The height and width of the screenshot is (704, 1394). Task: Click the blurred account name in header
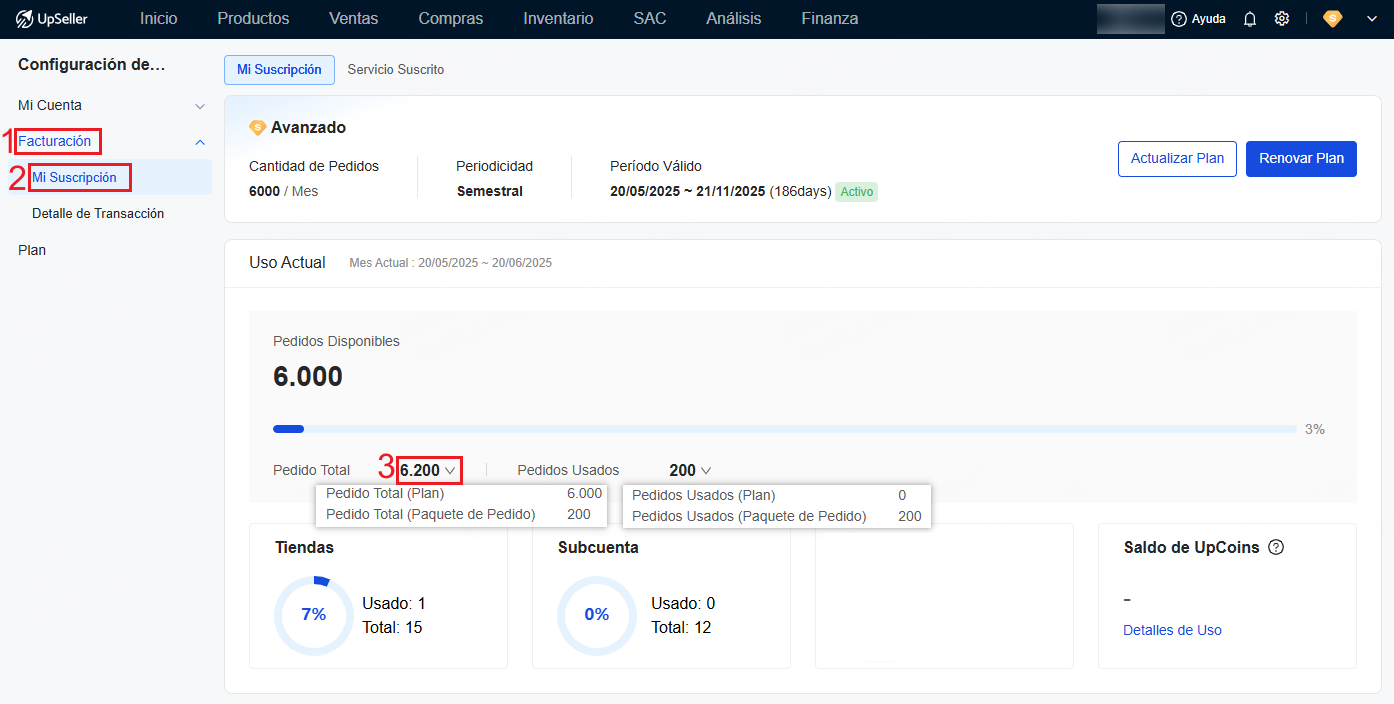pyautogui.click(x=1130, y=19)
